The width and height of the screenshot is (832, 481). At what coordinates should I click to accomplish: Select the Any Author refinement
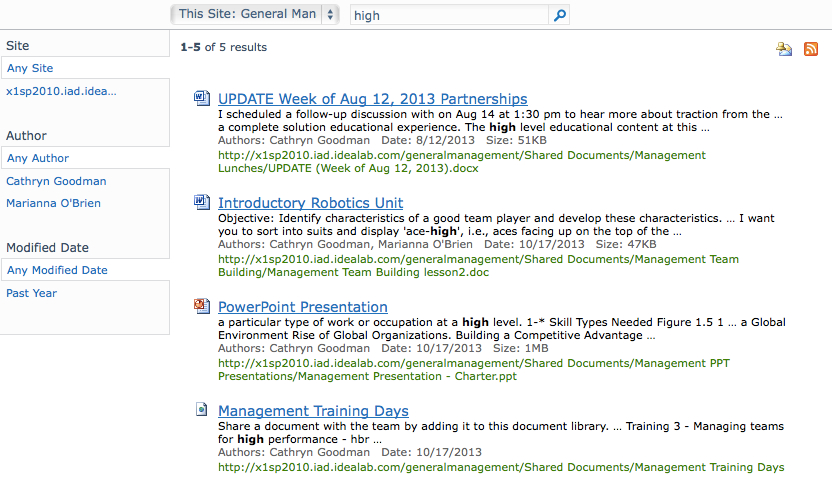click(x=38, y=158)
